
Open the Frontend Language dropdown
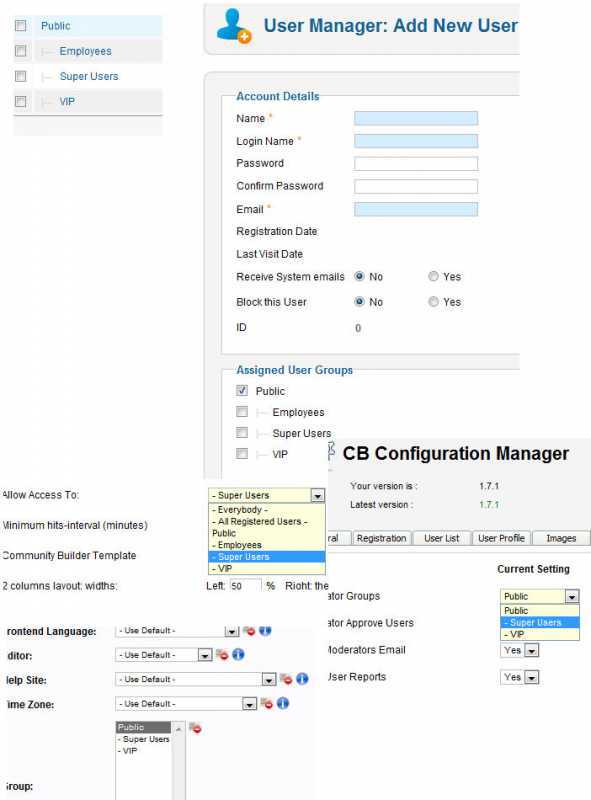(177, 631)
